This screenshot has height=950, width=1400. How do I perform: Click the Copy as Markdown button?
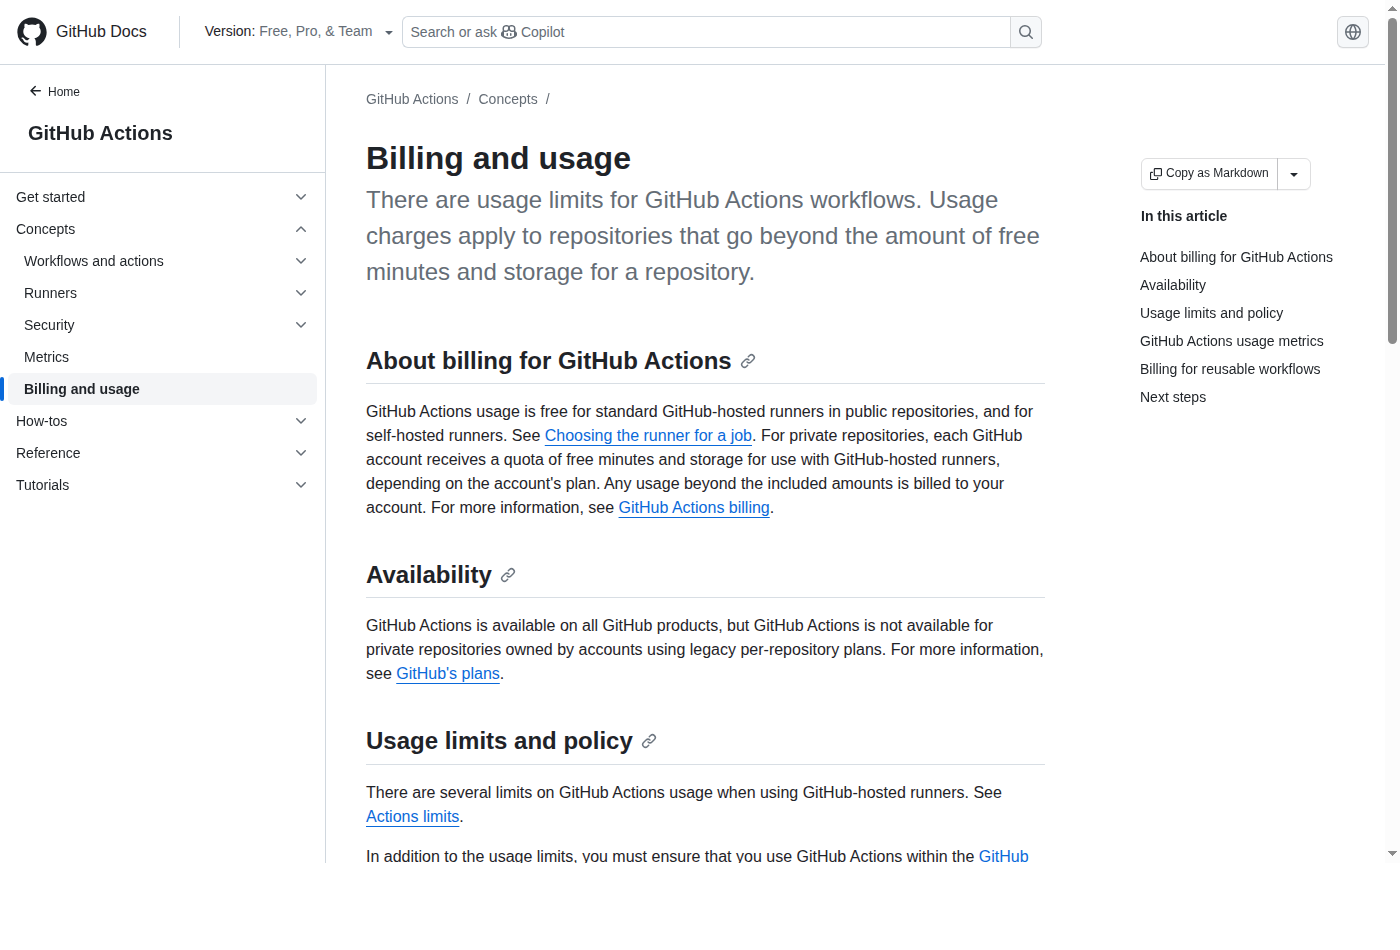coord(1208,173)
